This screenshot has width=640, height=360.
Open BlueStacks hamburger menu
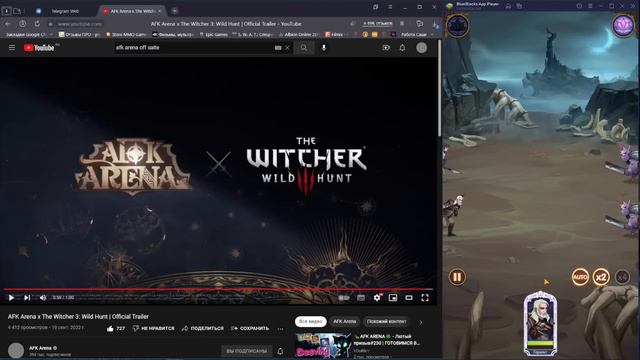[590, 6]
